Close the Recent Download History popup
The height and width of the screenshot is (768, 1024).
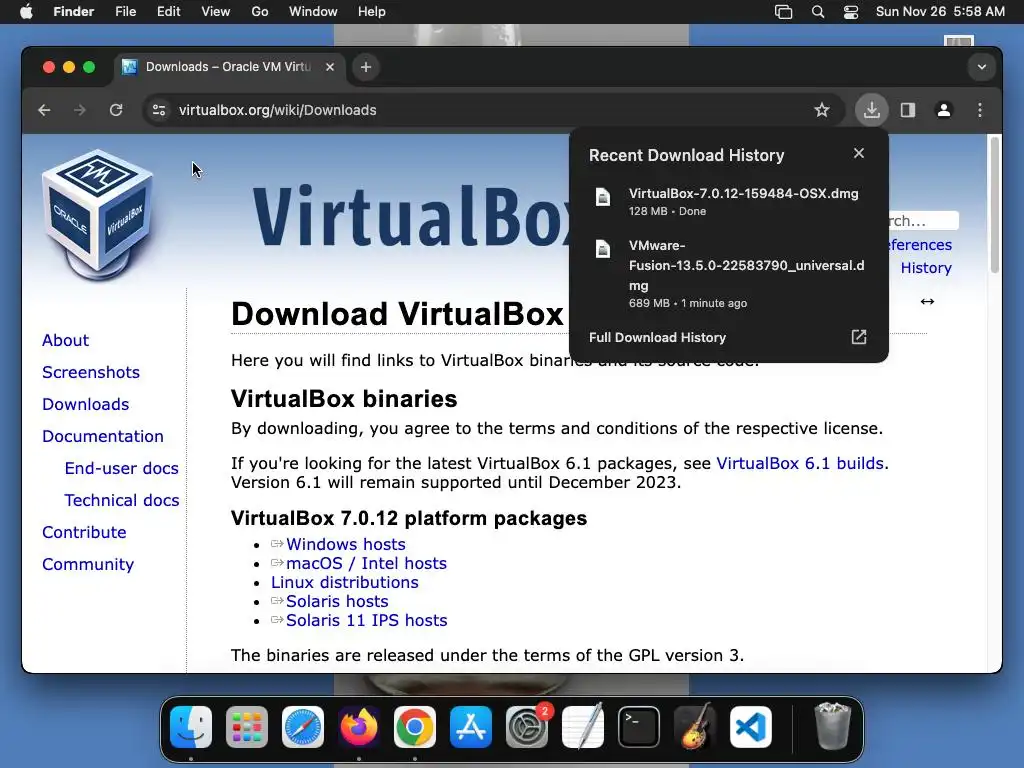click(859, 153)
